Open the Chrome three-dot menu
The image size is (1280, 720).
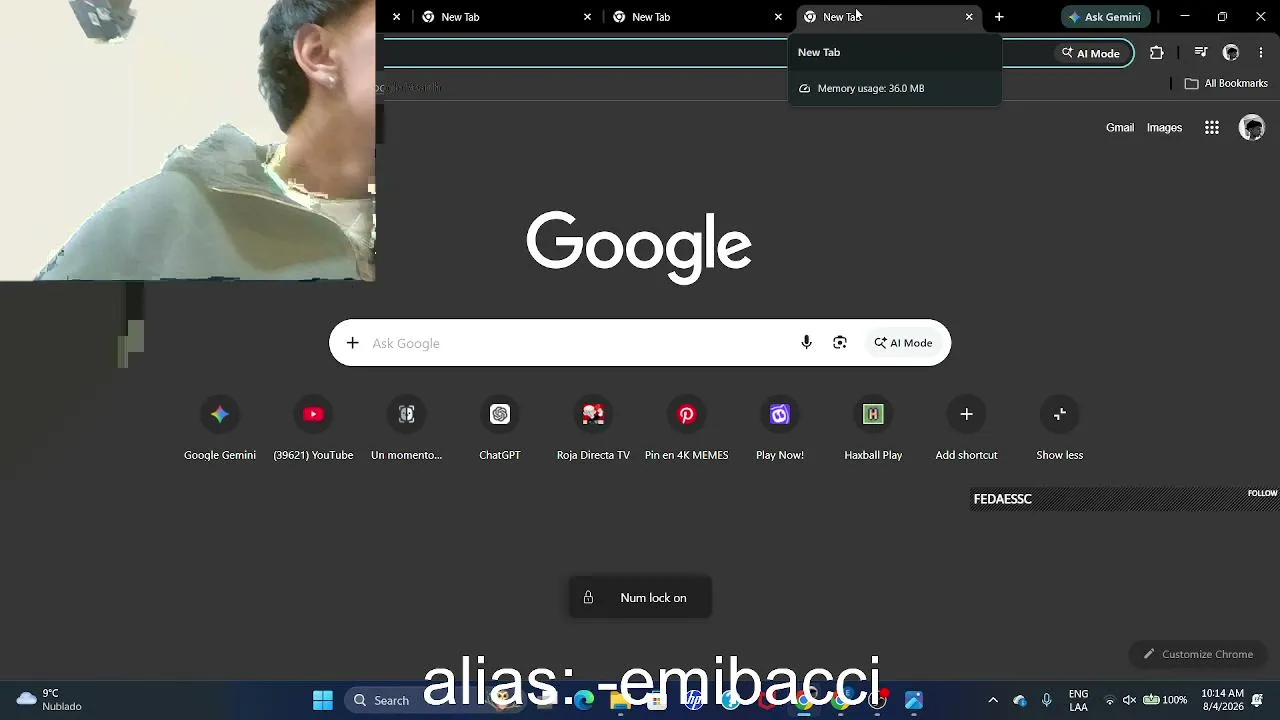(1261, 53)
